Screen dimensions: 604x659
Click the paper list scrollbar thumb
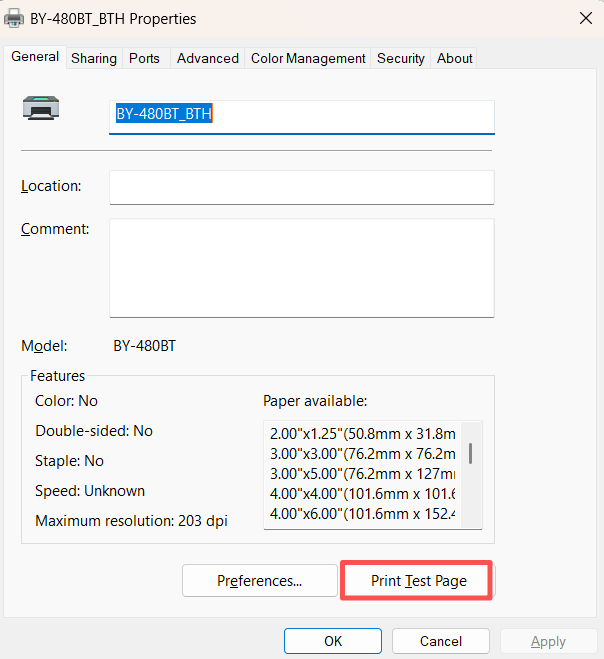[471, 453]
